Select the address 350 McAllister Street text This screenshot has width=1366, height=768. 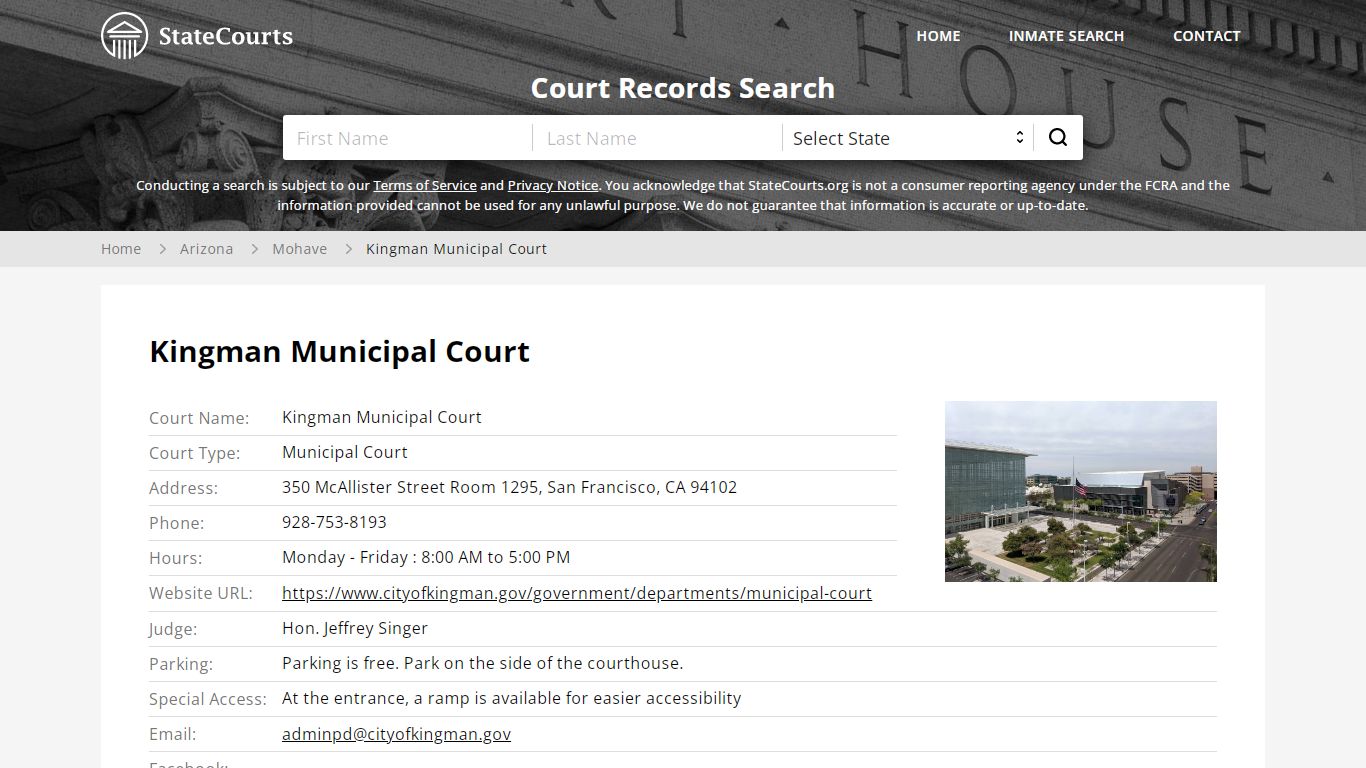coord(509,487)
